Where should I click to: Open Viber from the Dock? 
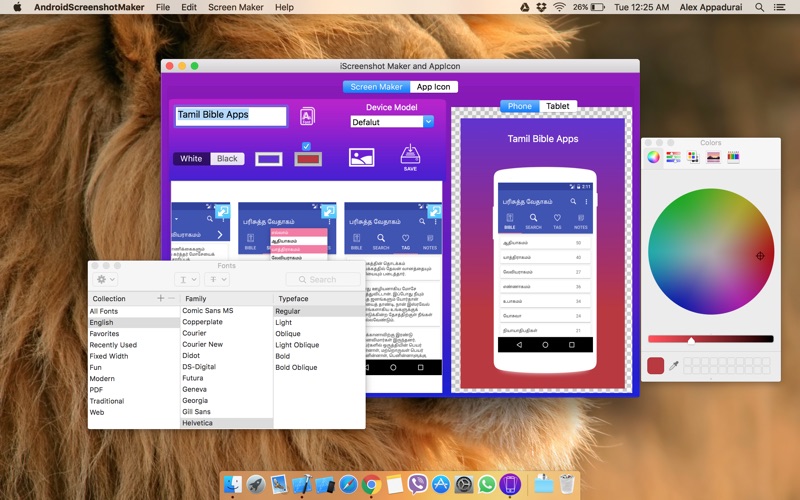pos(417,484)
